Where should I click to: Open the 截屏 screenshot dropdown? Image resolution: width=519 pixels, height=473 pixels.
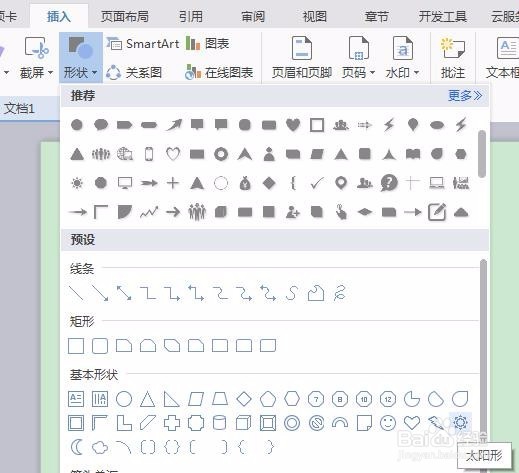click(x=37, y=58)
